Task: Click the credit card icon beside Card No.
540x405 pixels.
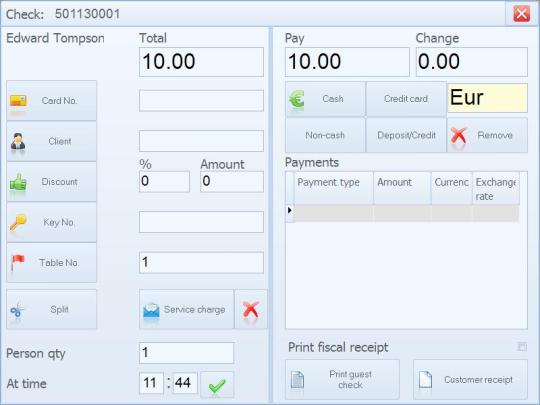Action: (x=18, y=101)
